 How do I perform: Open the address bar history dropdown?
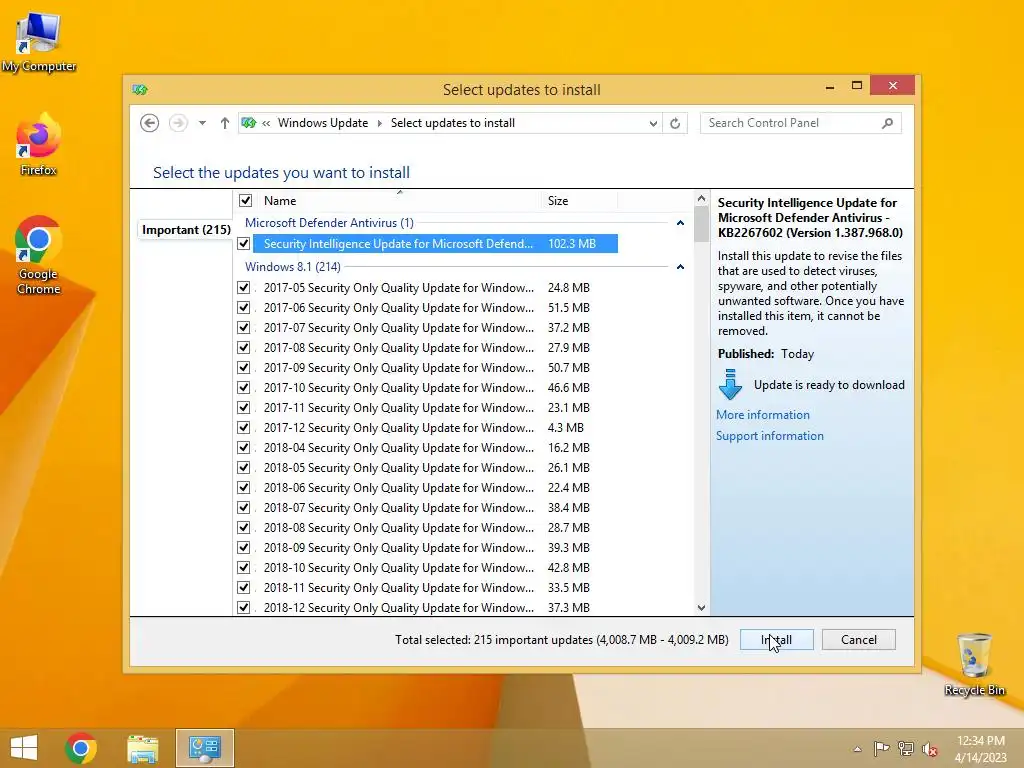pyautogui.click(x=652, y=123)
